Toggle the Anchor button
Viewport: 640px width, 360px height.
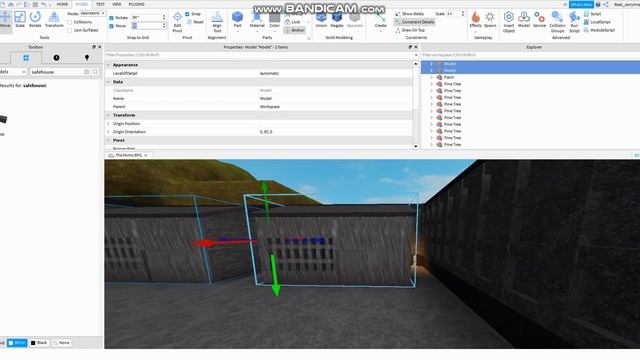294,30
